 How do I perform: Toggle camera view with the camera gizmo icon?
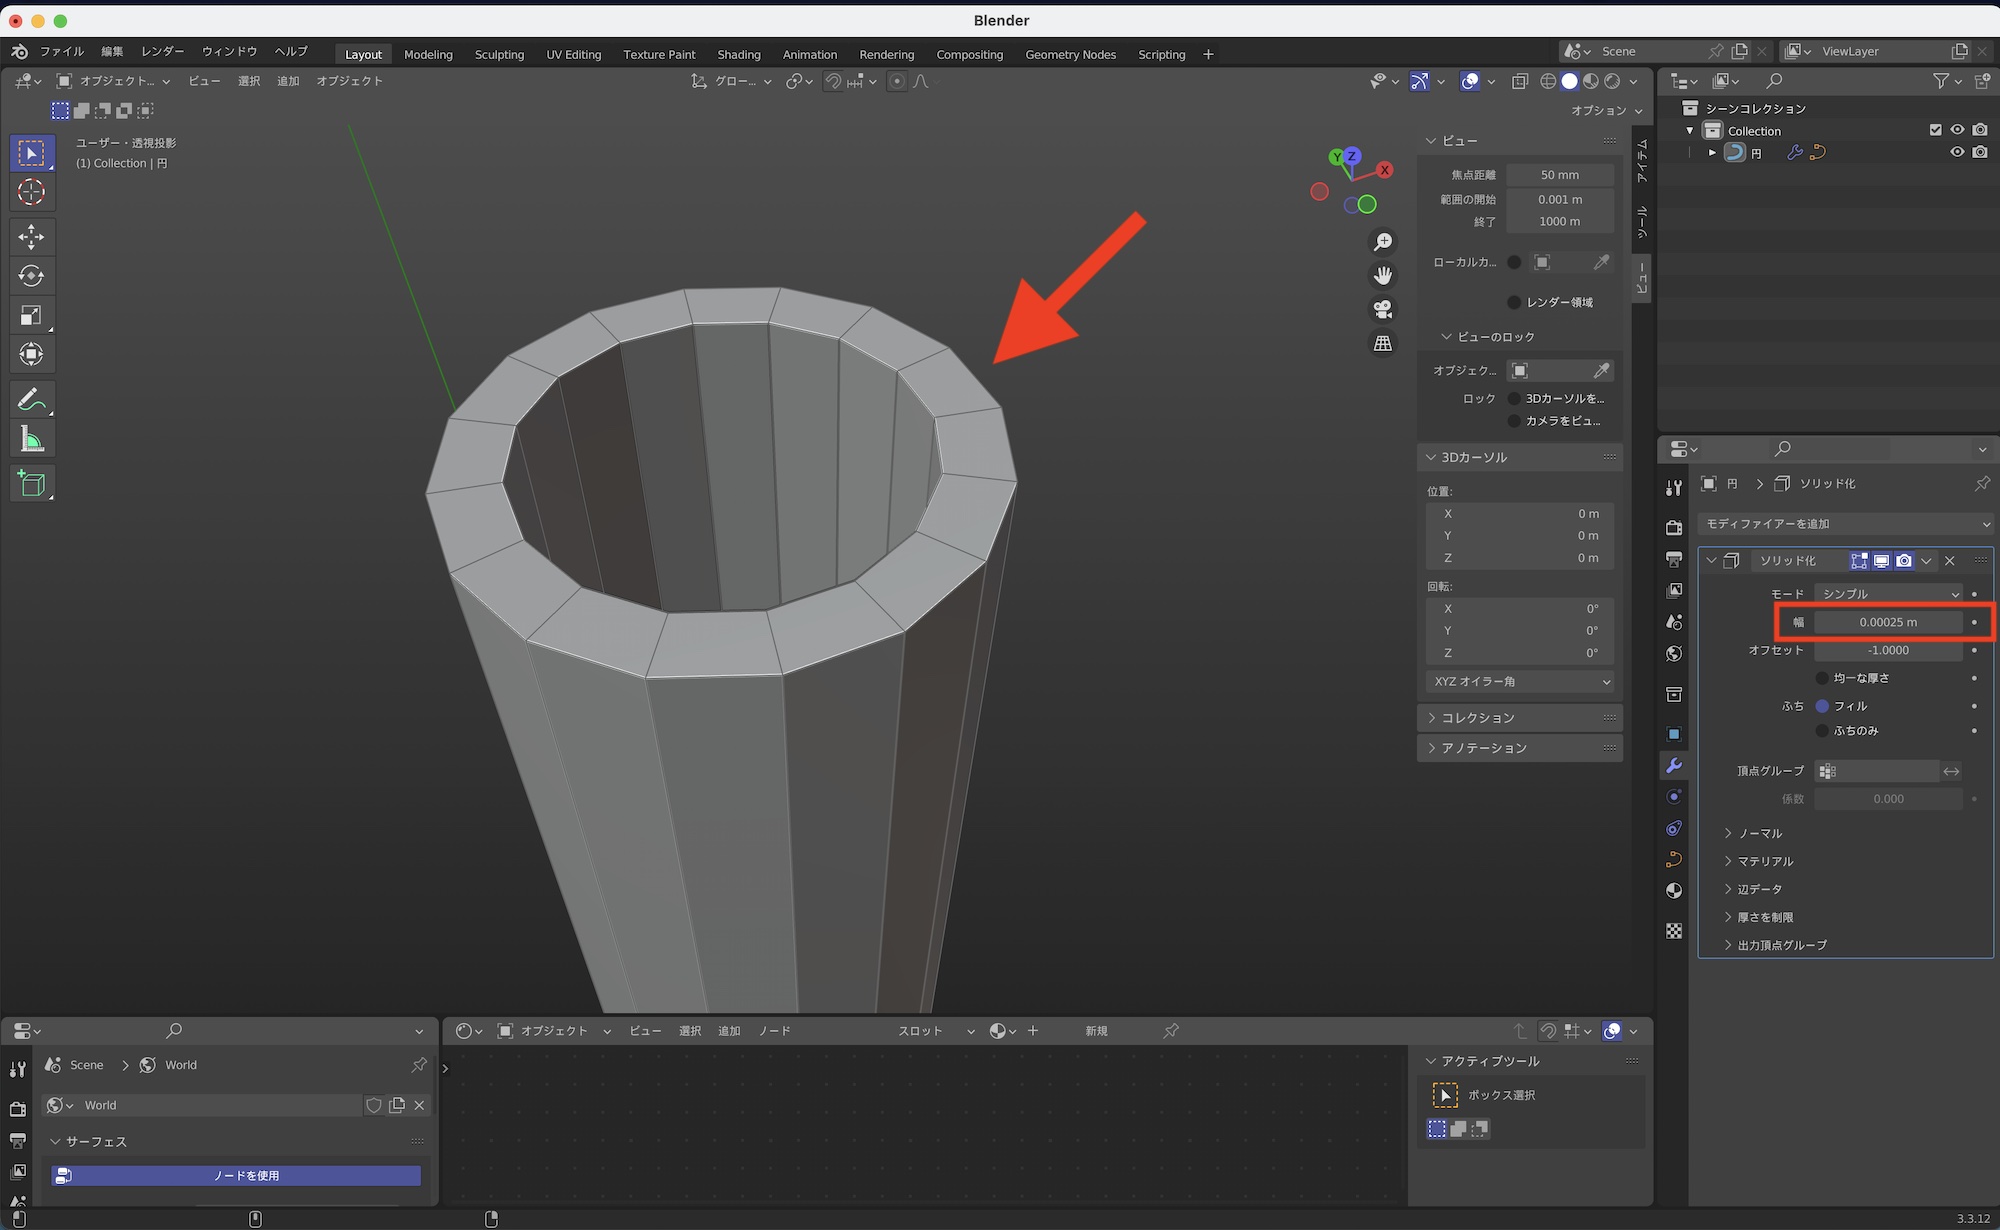(x=1383, y=309)
